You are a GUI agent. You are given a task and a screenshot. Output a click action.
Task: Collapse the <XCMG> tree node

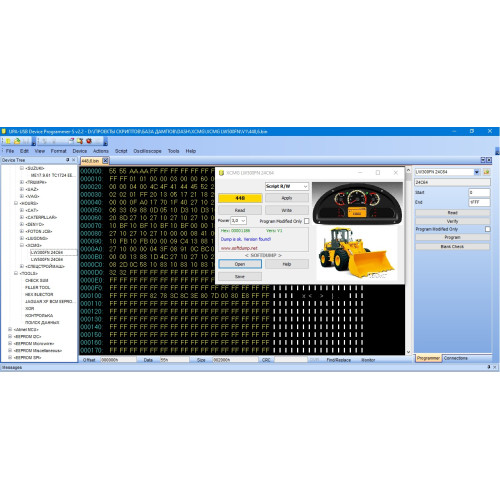[x=22, y=245]
